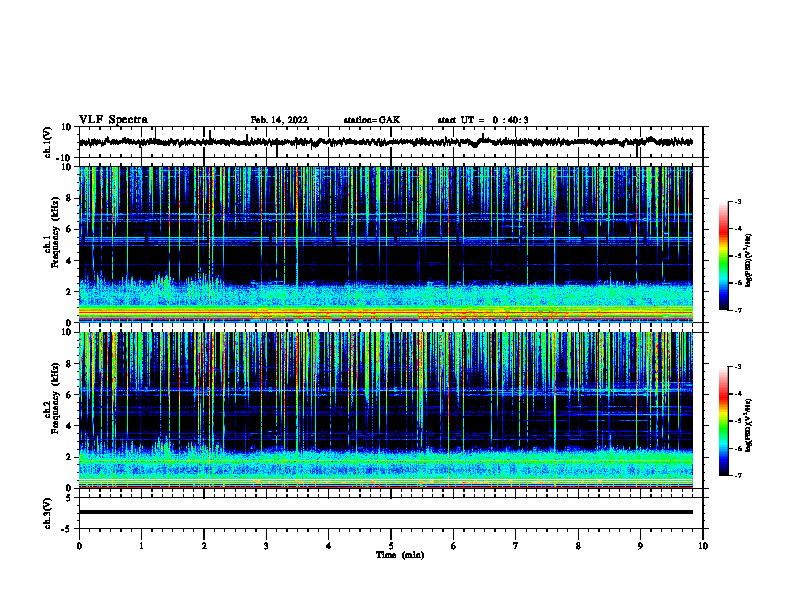This screenshot has height=612, width=792.
Task: Select the date text "Feb. 14, 2022"
Action: (279, 120)
